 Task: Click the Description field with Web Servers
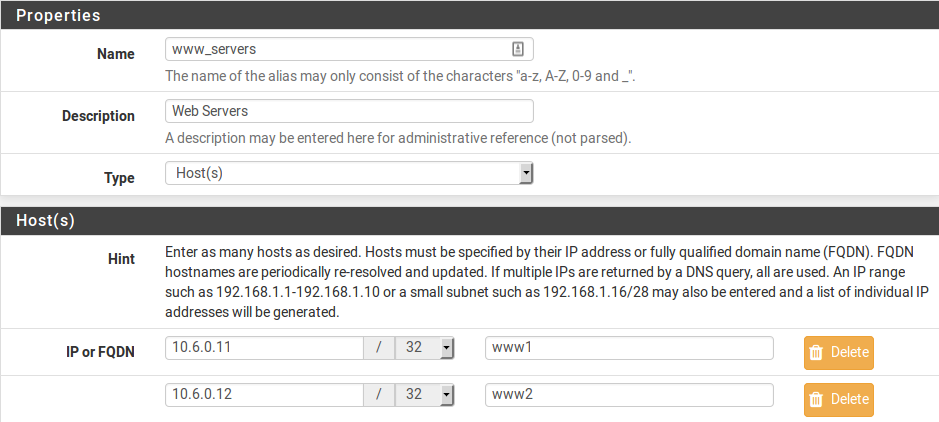coord(349,111)
